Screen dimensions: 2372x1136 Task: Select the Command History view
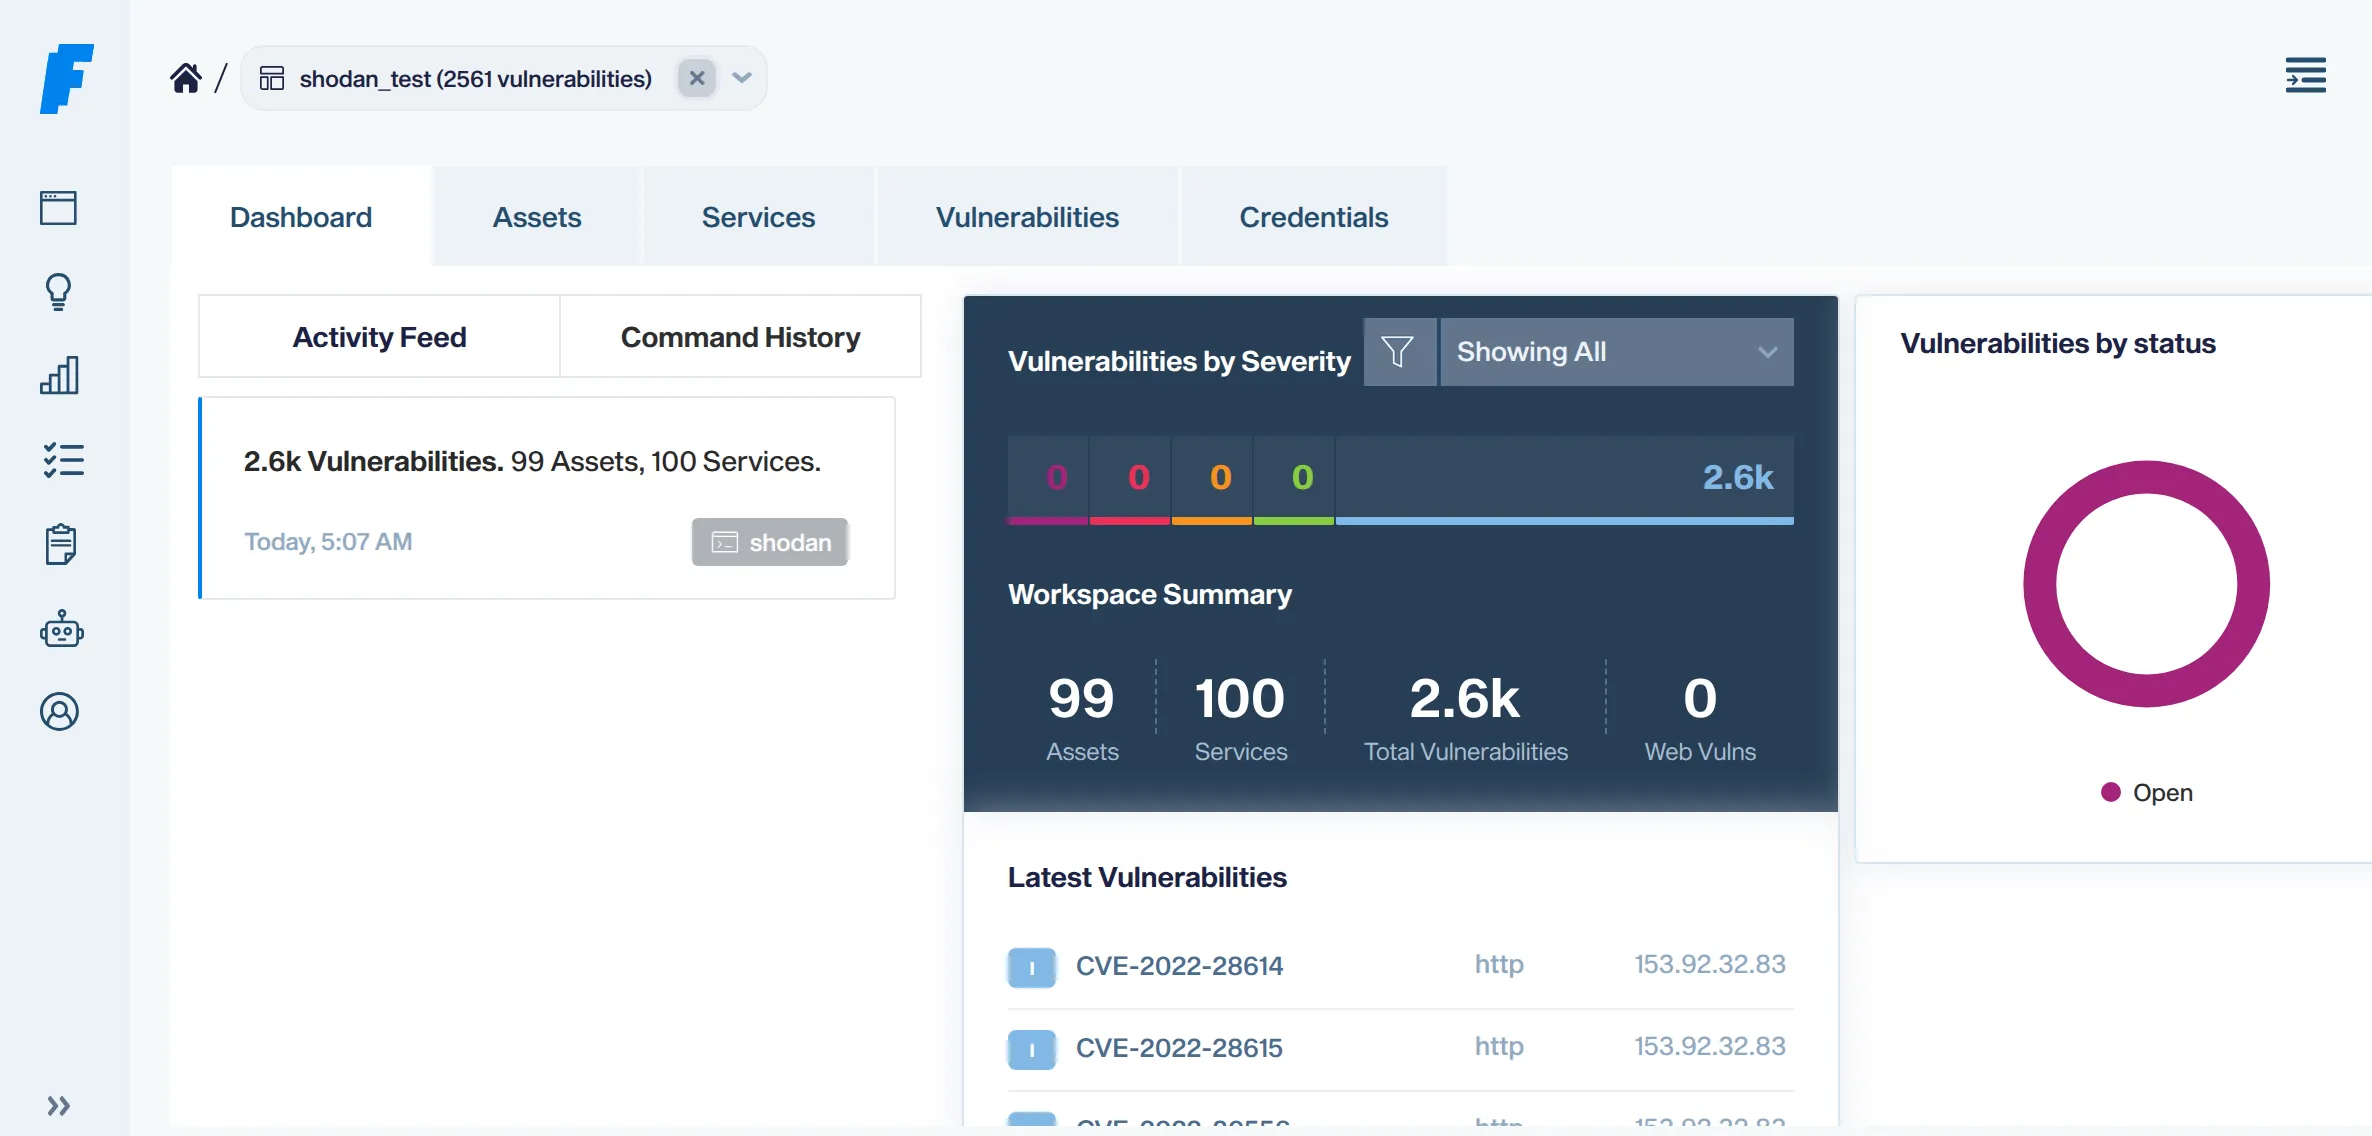(x=740, y=337)
